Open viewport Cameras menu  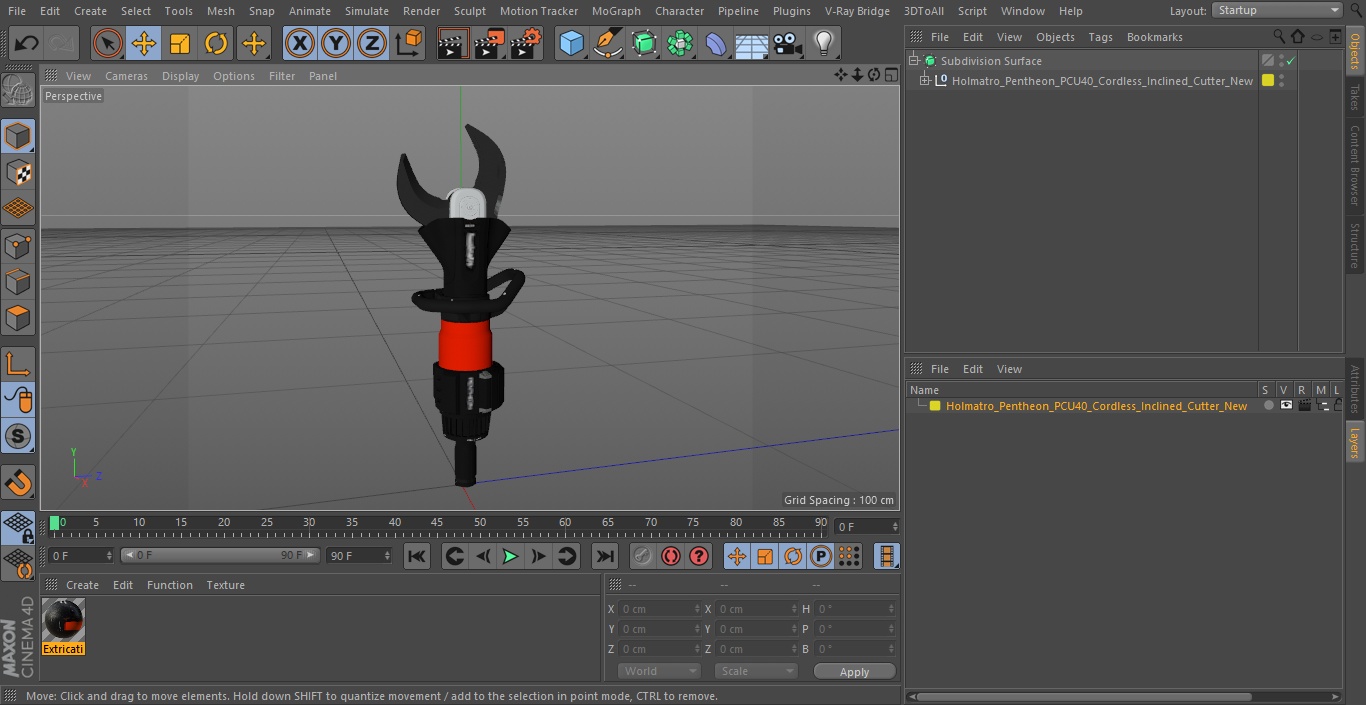(126, 76)
